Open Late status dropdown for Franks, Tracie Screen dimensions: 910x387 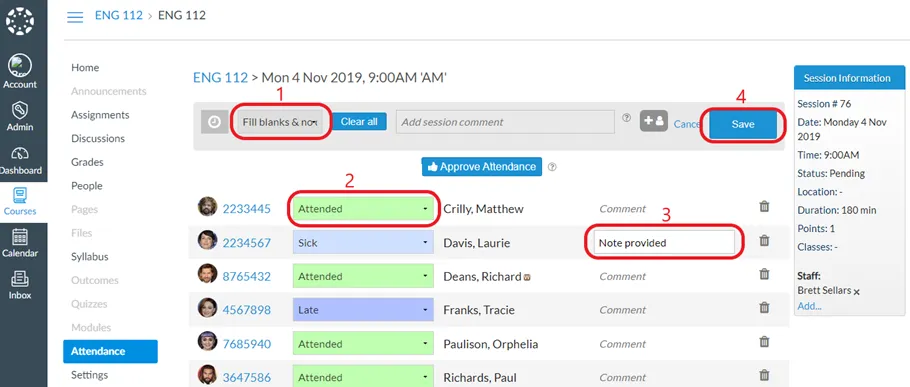(363, 310)
